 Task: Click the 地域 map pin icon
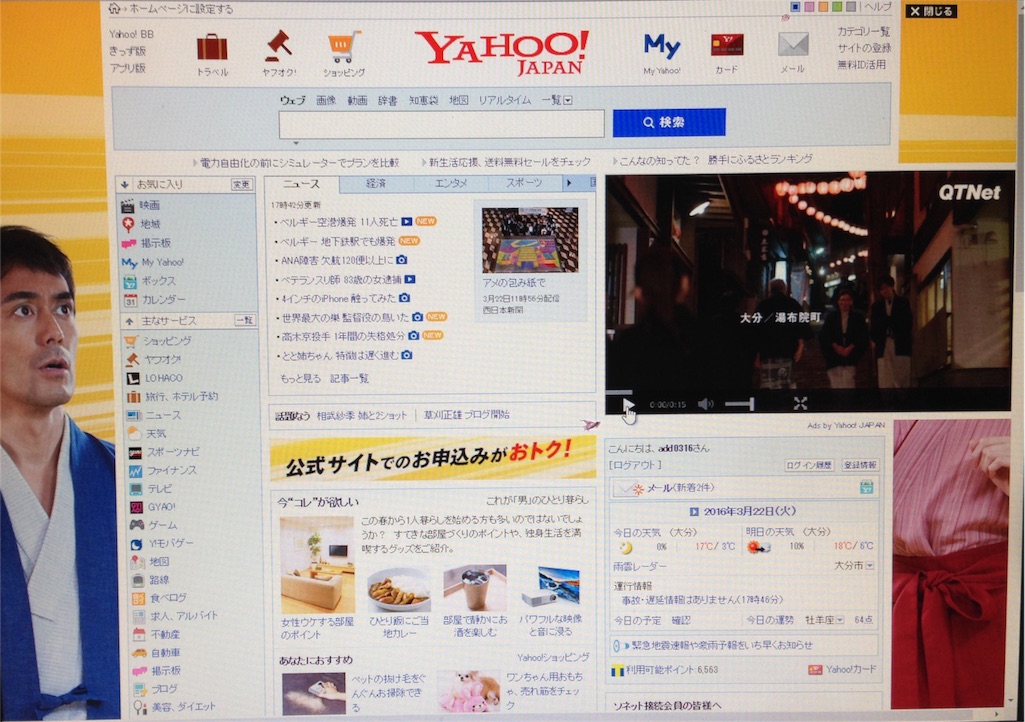point(128,224)
